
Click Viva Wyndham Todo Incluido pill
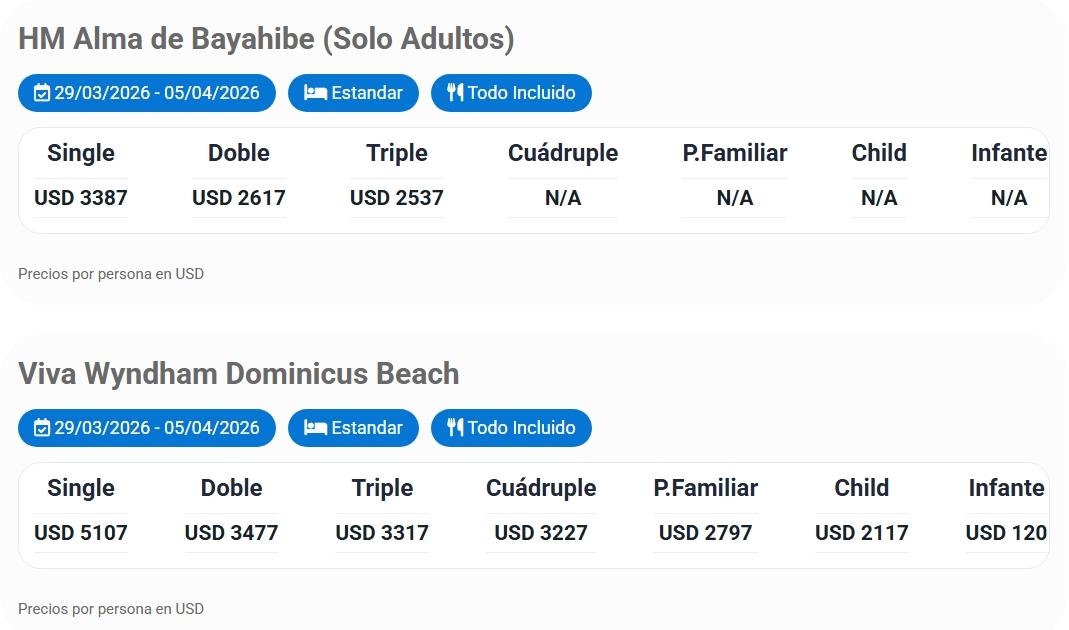[x=511, y=428]
